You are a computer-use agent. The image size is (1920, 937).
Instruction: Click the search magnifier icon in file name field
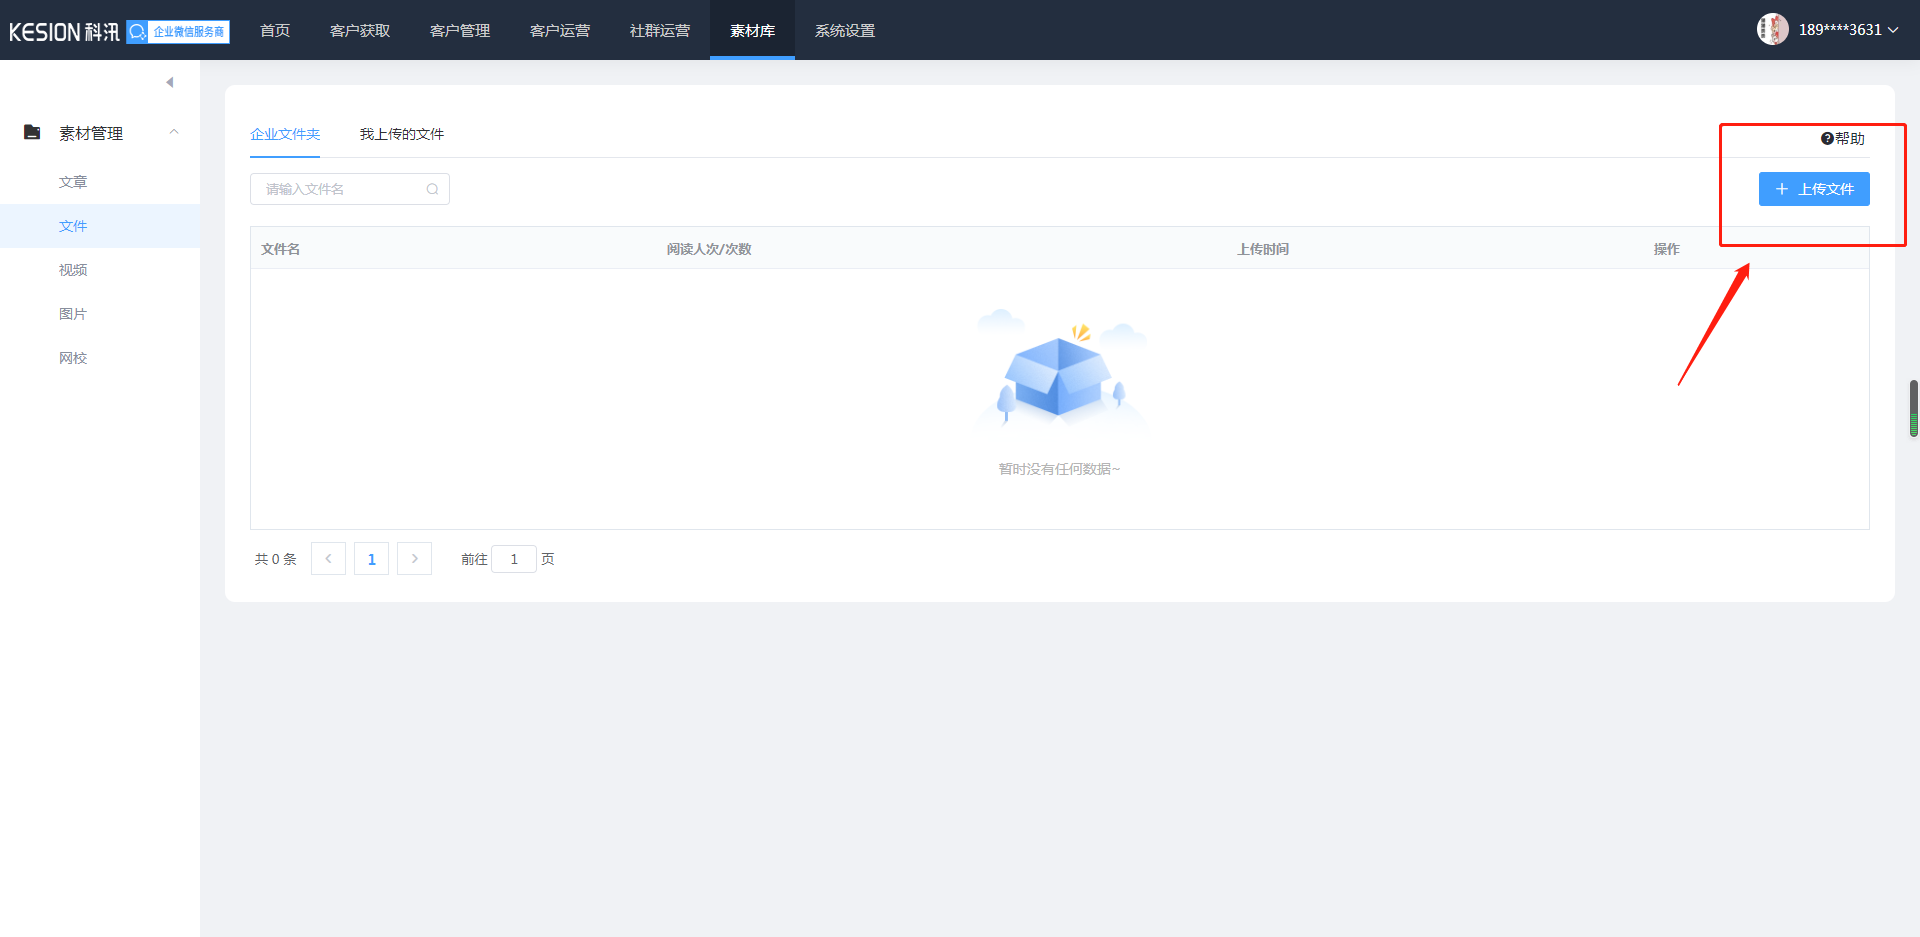pos(432,189)
